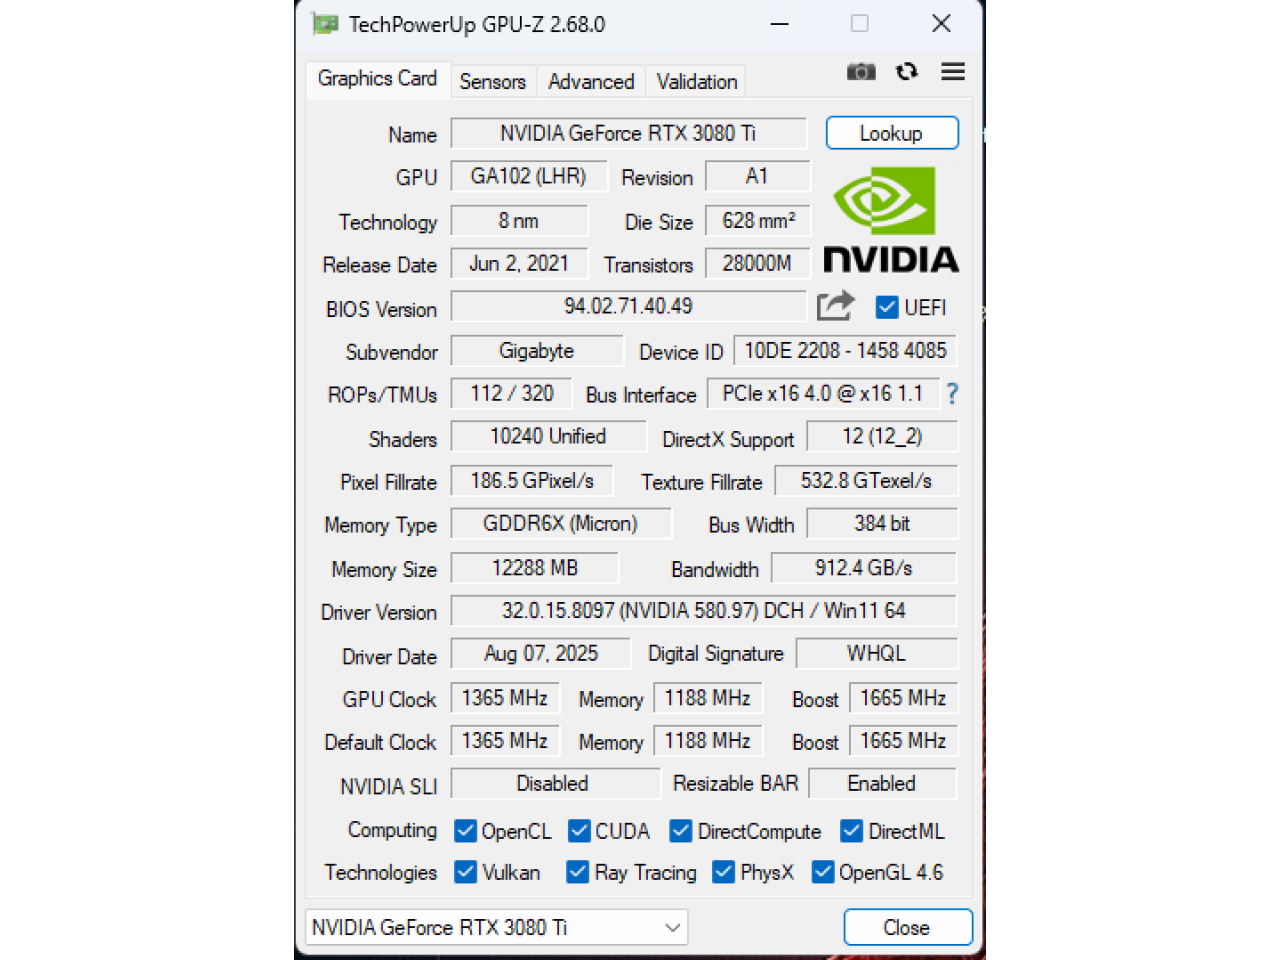
Task: Click the GPU Clock value 1365 MHz
Action: click(505, 697)
